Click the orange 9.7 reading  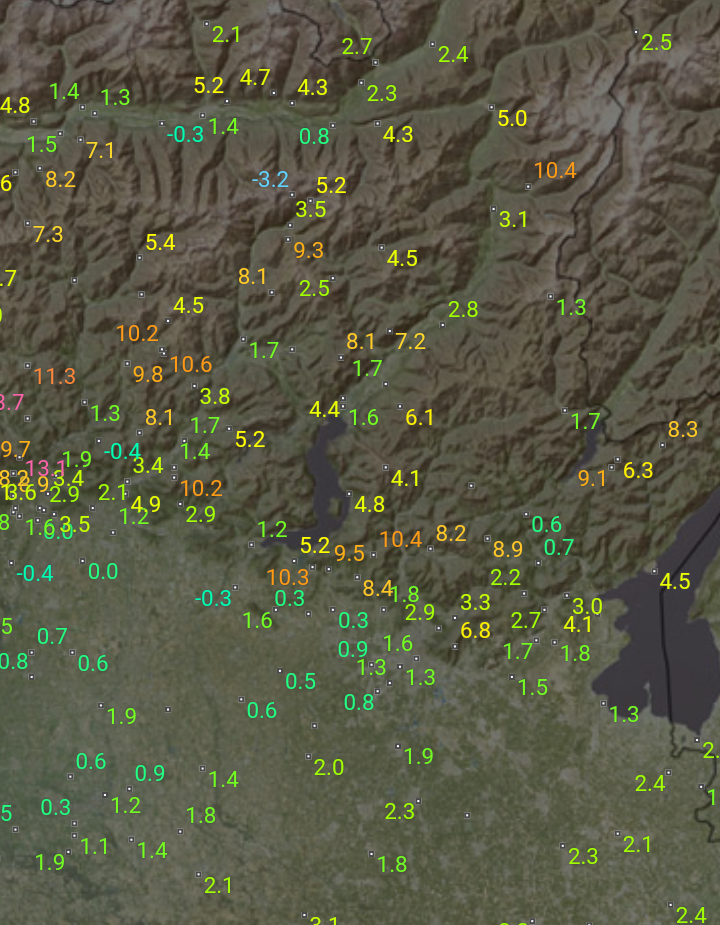point(16,450)
